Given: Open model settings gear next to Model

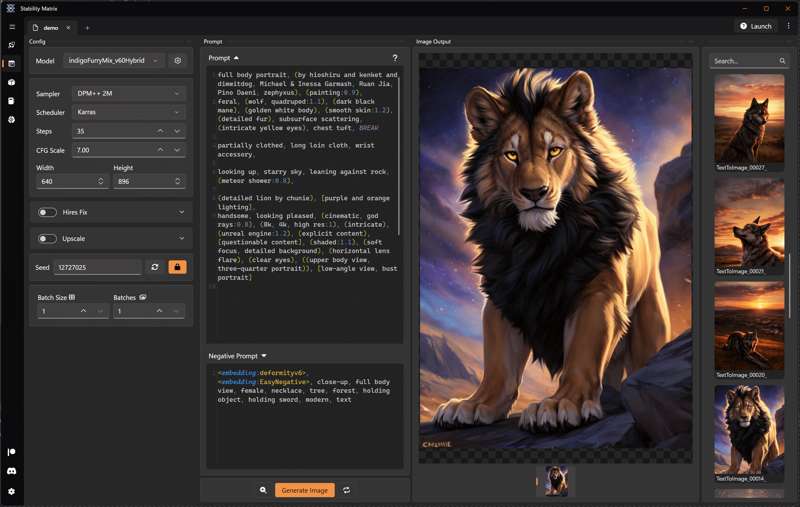Looking at the screenshot, I should coord(178,61).
